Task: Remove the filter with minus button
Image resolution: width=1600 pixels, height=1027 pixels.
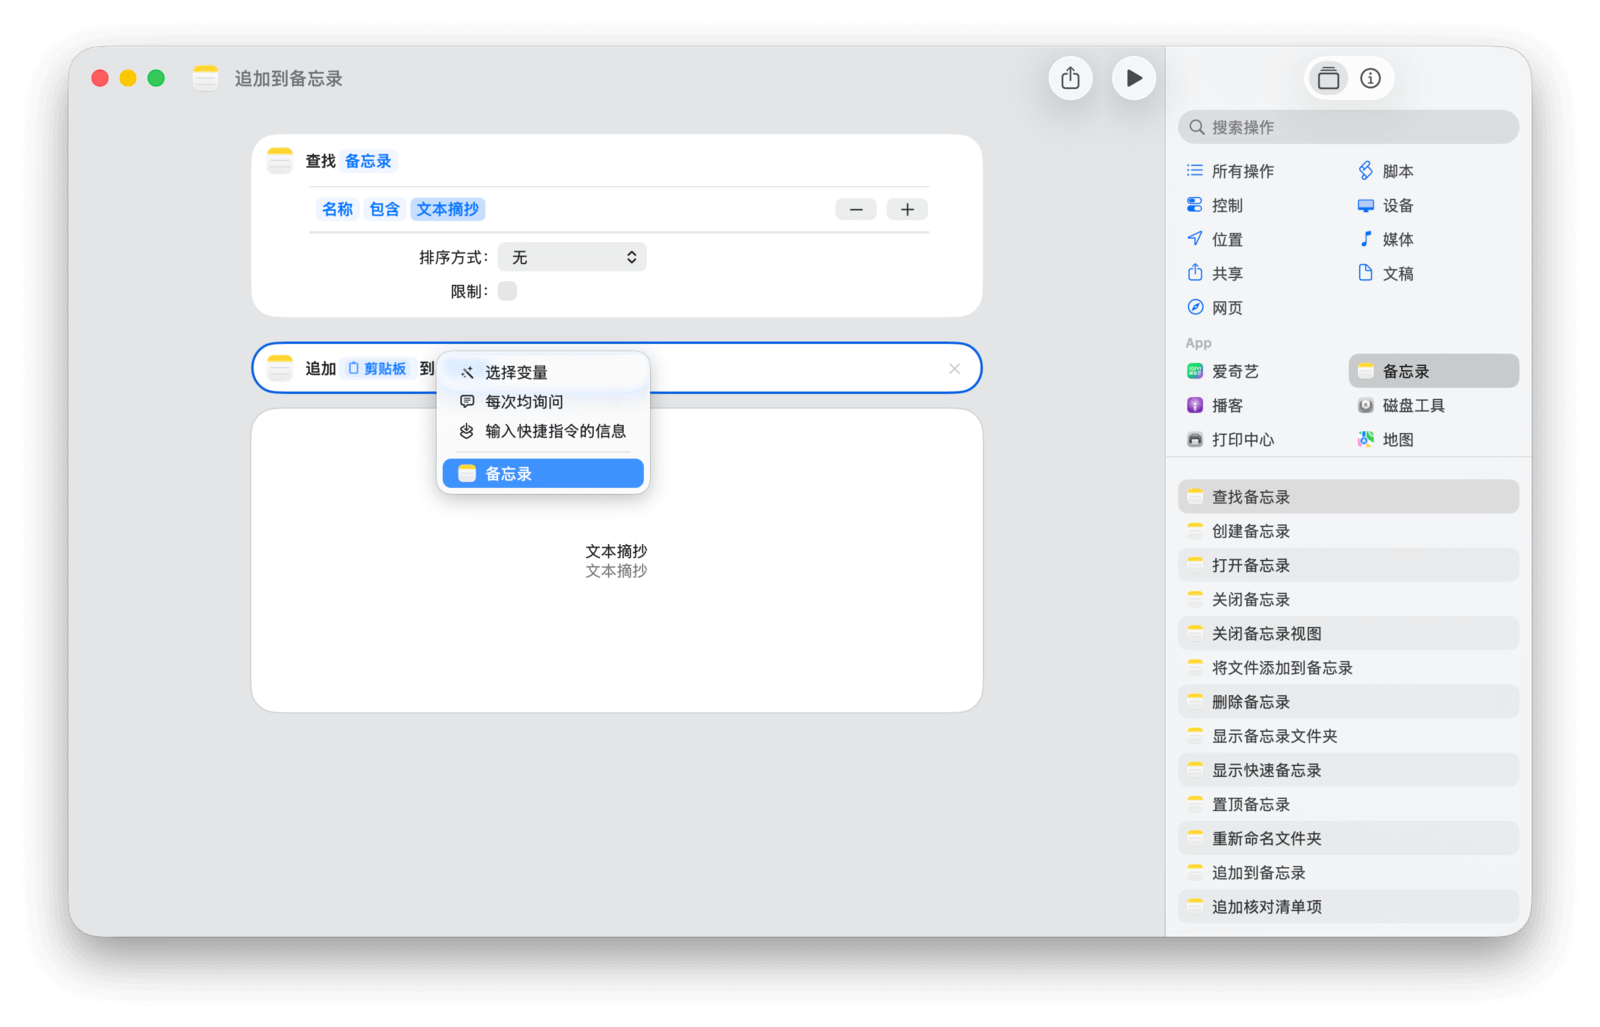Action: (856, 209)
